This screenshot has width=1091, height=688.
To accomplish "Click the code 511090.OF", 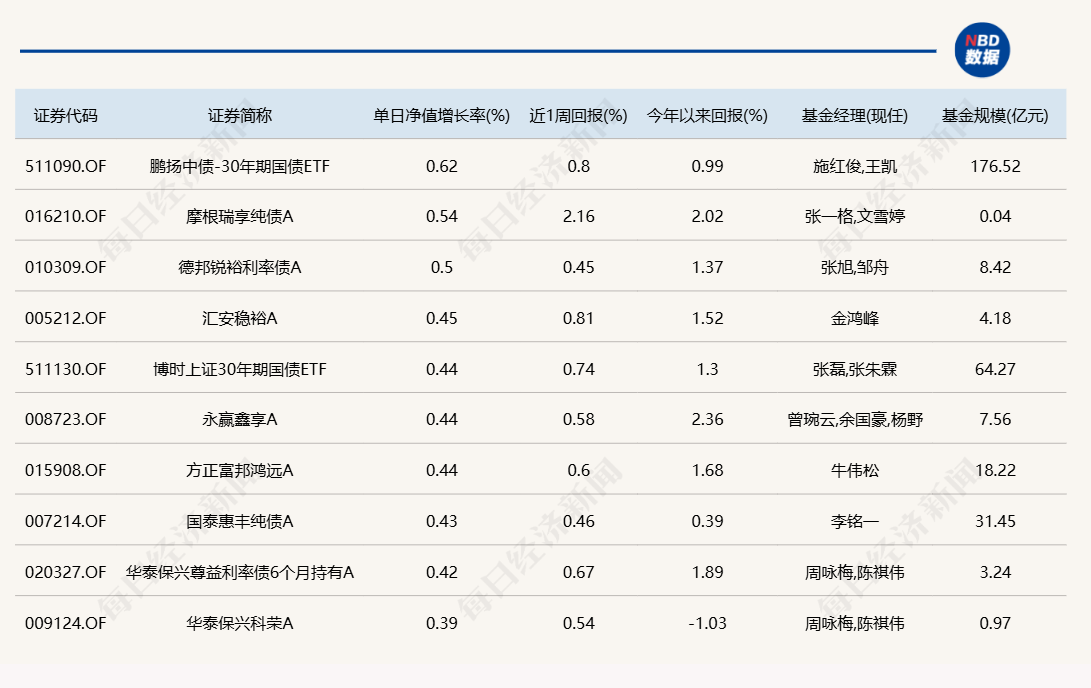I will [x=65, y=166].
